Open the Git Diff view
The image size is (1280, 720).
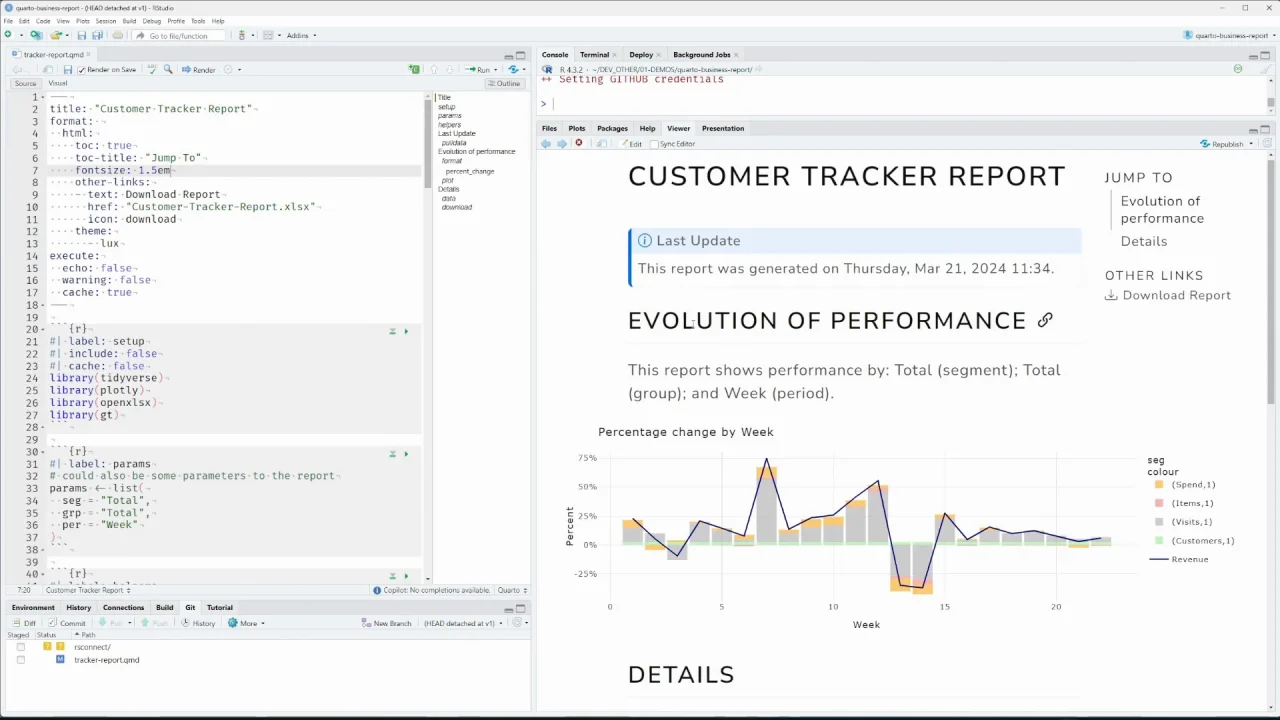tap(23, 623)
